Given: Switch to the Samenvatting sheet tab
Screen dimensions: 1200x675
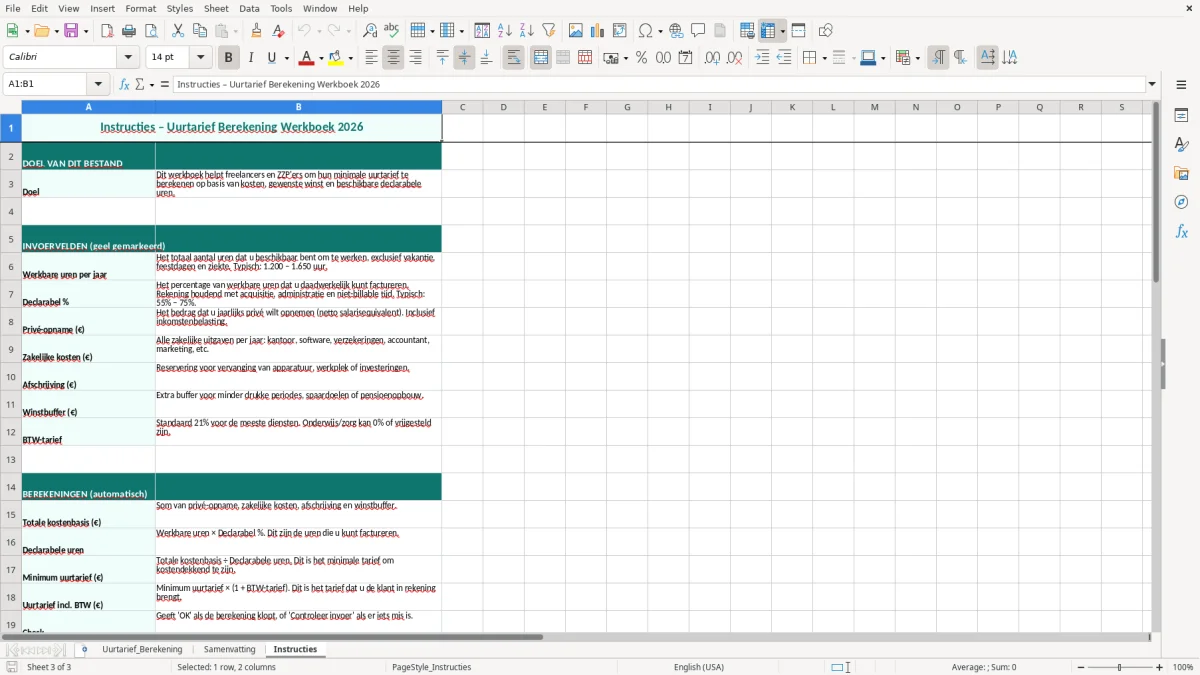Looking at the screenshot, I should click(x=230, y=649).
